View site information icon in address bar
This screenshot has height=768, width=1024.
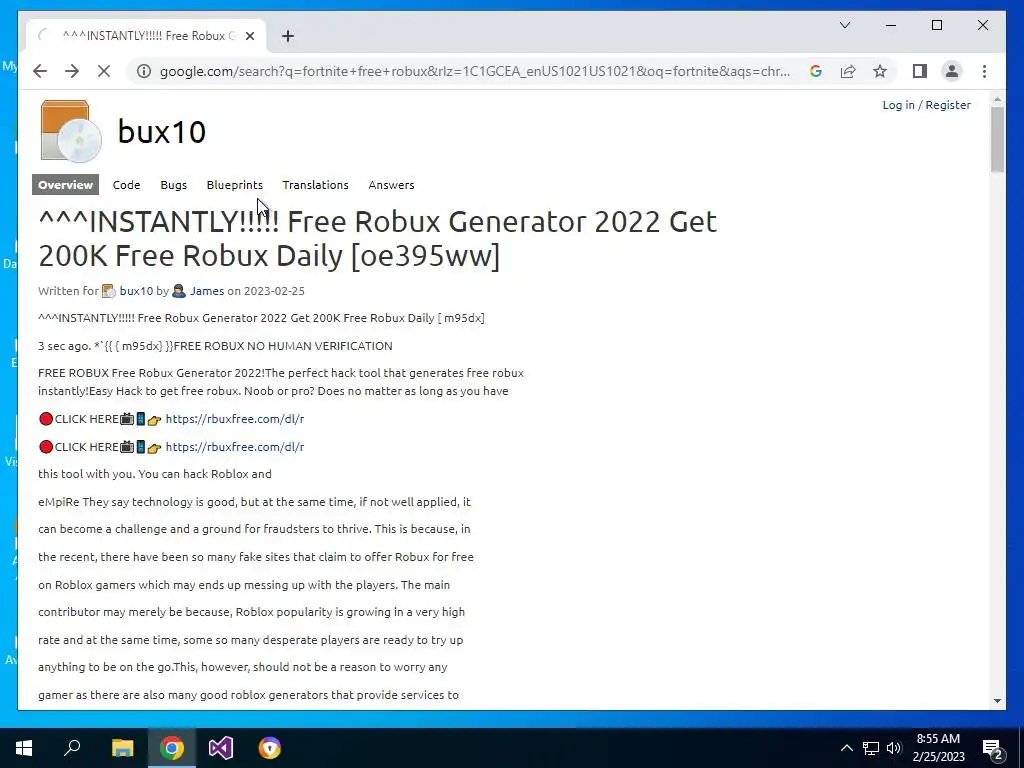(144, 71)
